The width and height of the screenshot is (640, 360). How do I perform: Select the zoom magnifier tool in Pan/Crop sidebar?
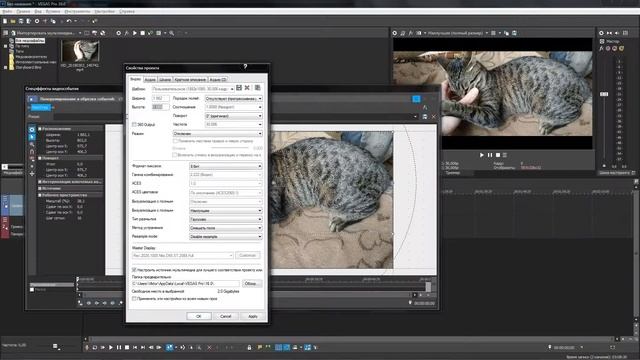pos(32,144)
